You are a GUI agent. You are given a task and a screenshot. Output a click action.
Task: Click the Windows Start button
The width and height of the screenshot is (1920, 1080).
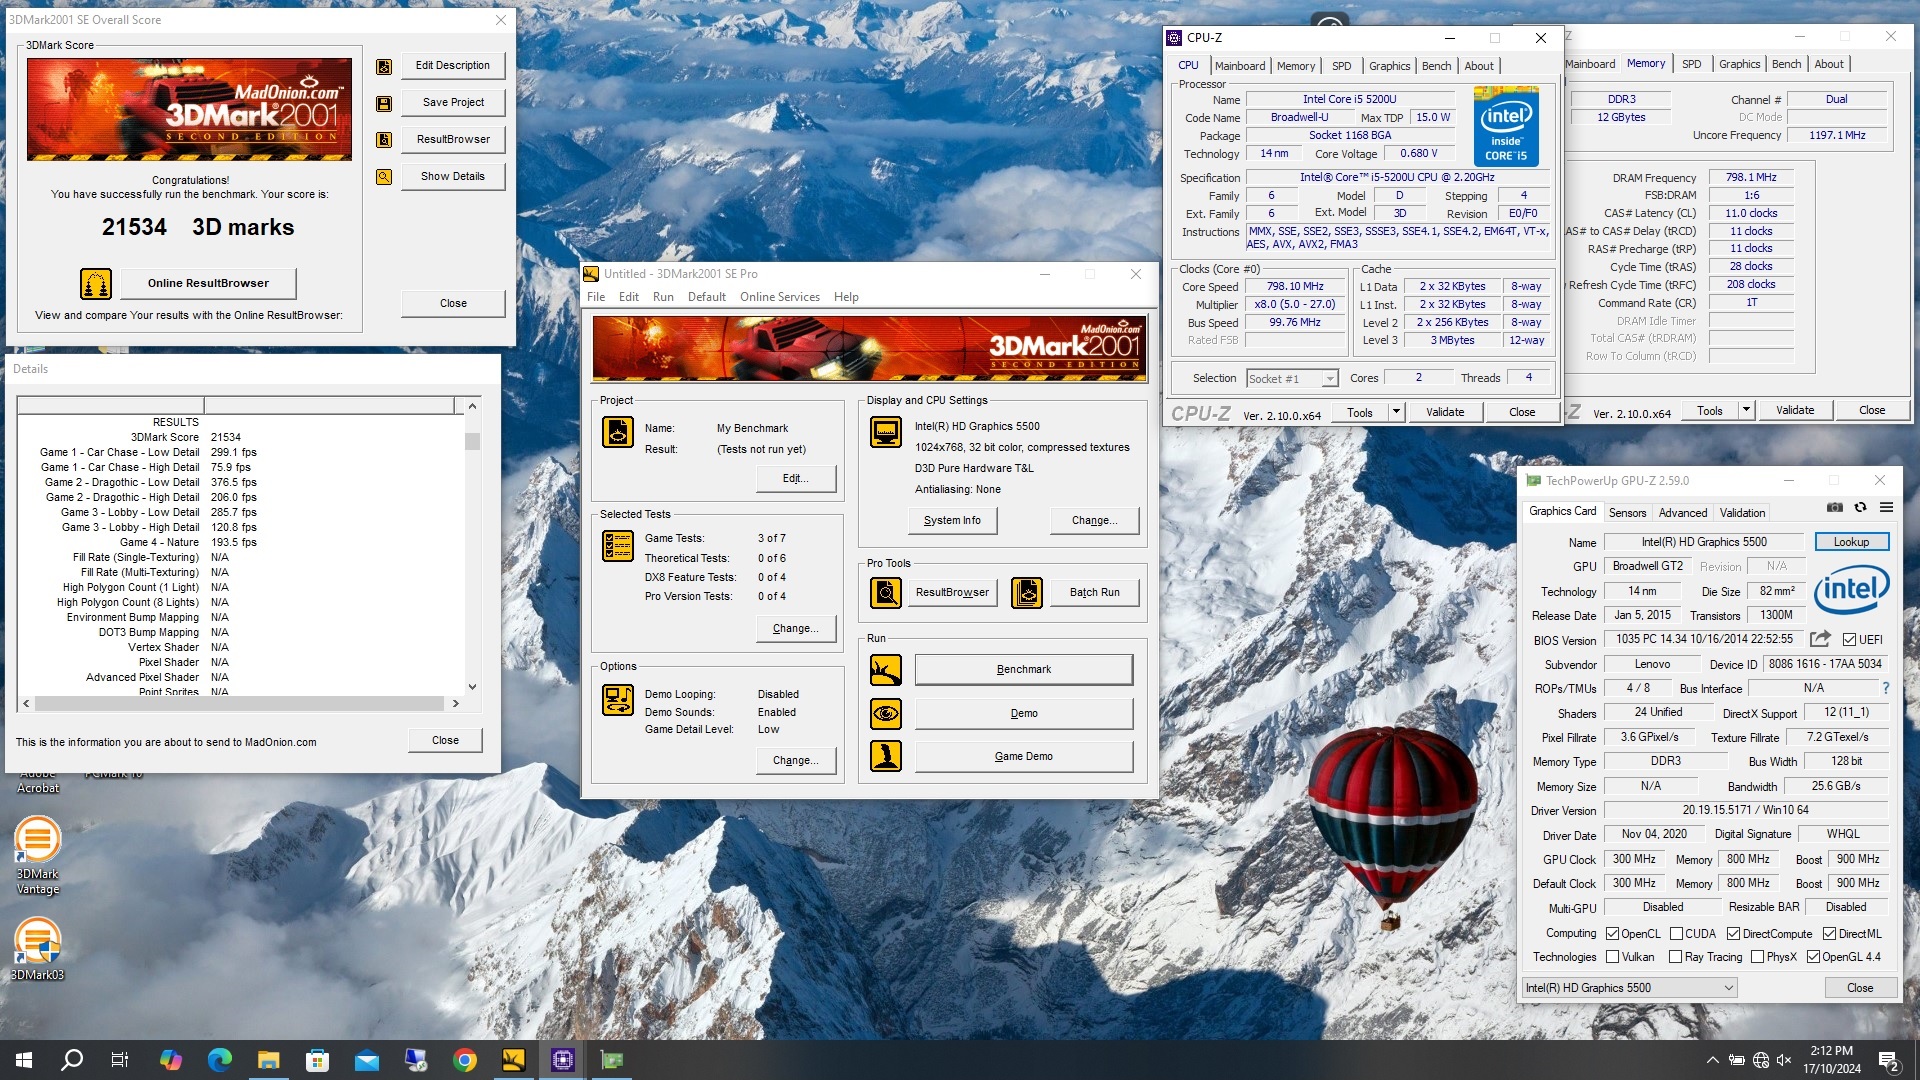(24, 1060)
